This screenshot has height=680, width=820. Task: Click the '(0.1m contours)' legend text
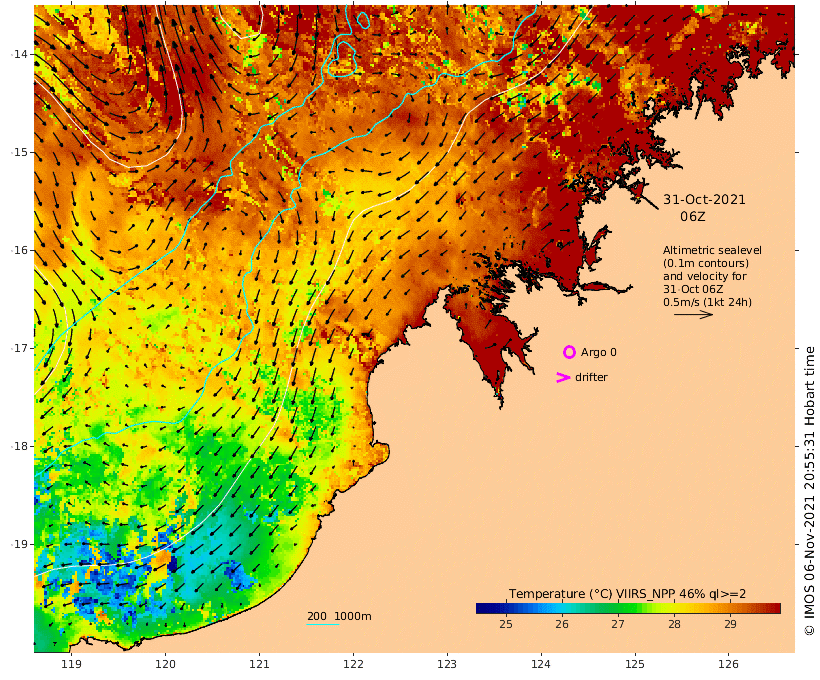pos(706,263)
